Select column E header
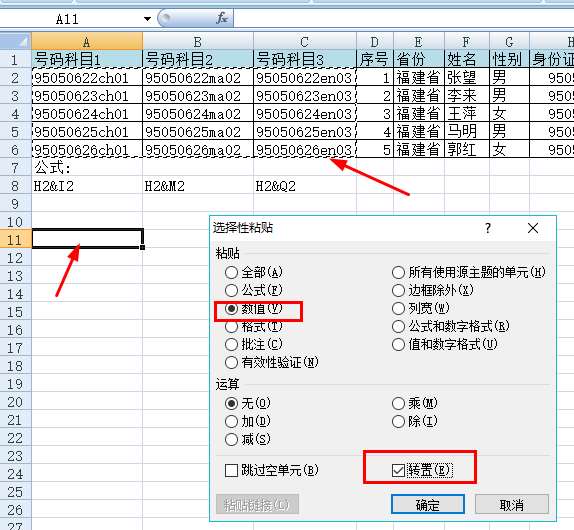Screen dimensions: 574x530 click(x=418, y=41)
